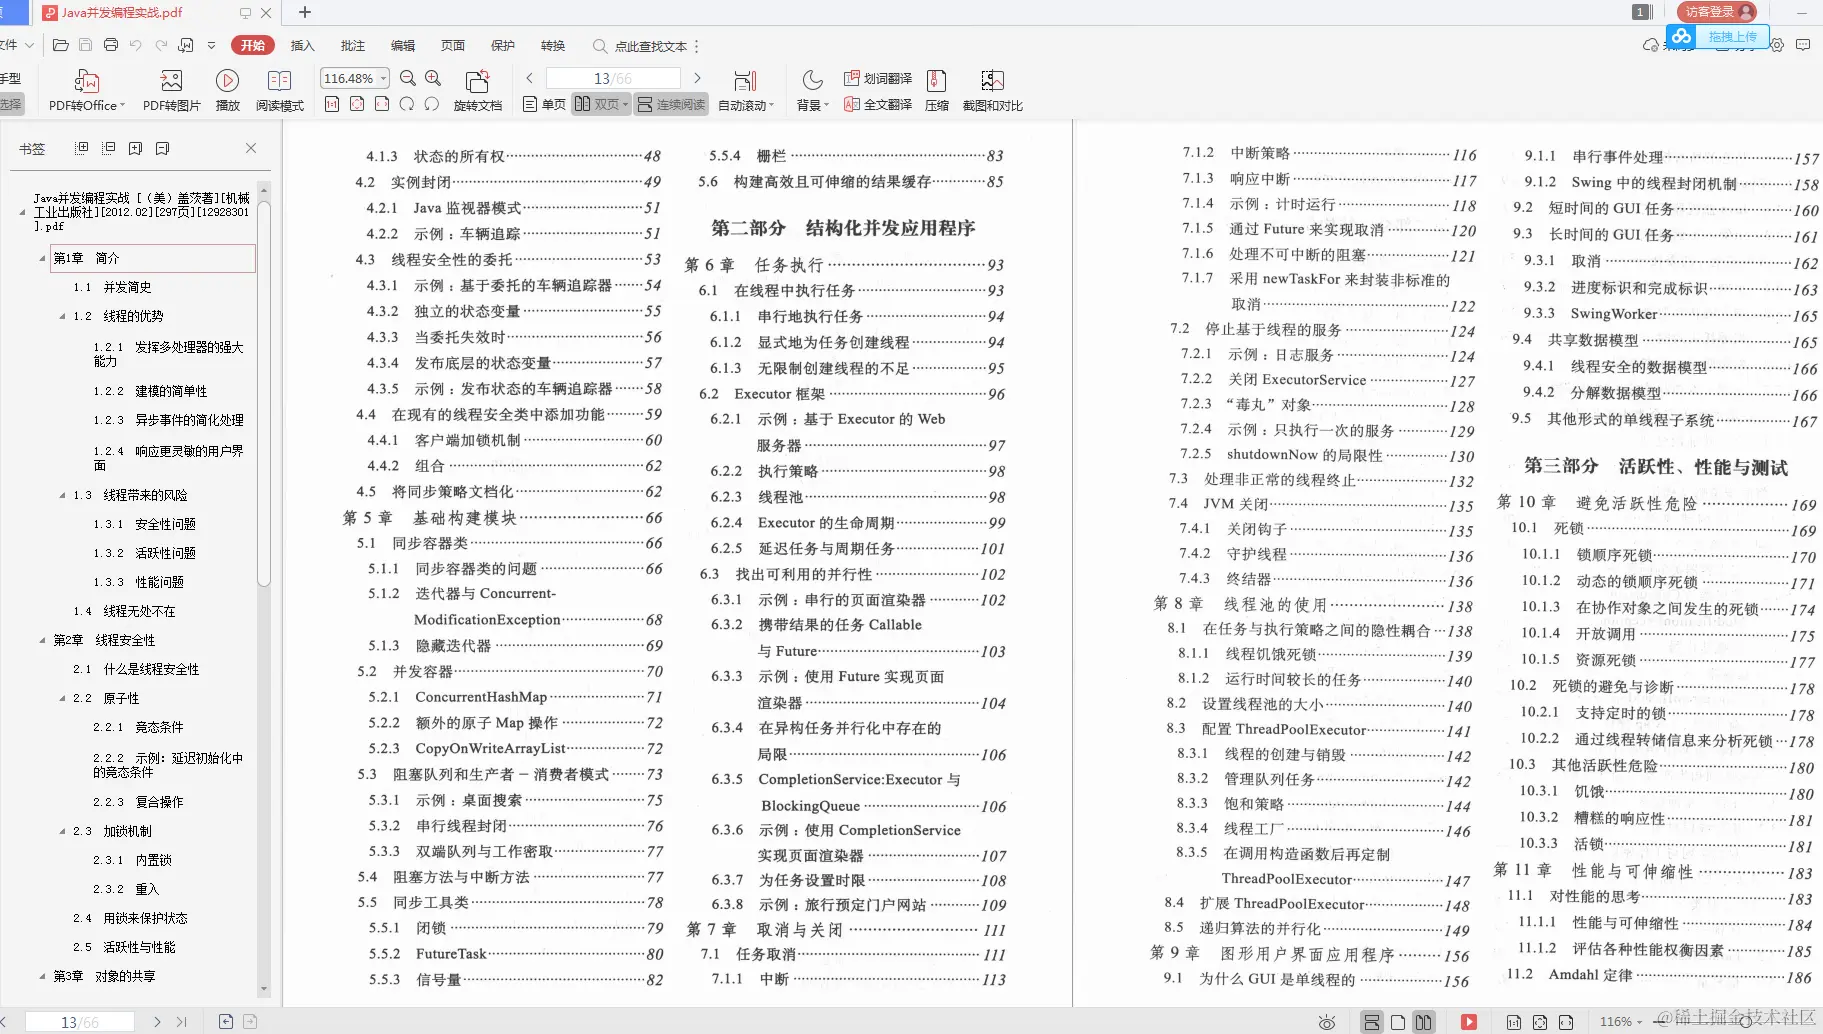1823x1034 pixels.
Task: Launch the 全文翻译 full-text translation
Action: point(878,104)
